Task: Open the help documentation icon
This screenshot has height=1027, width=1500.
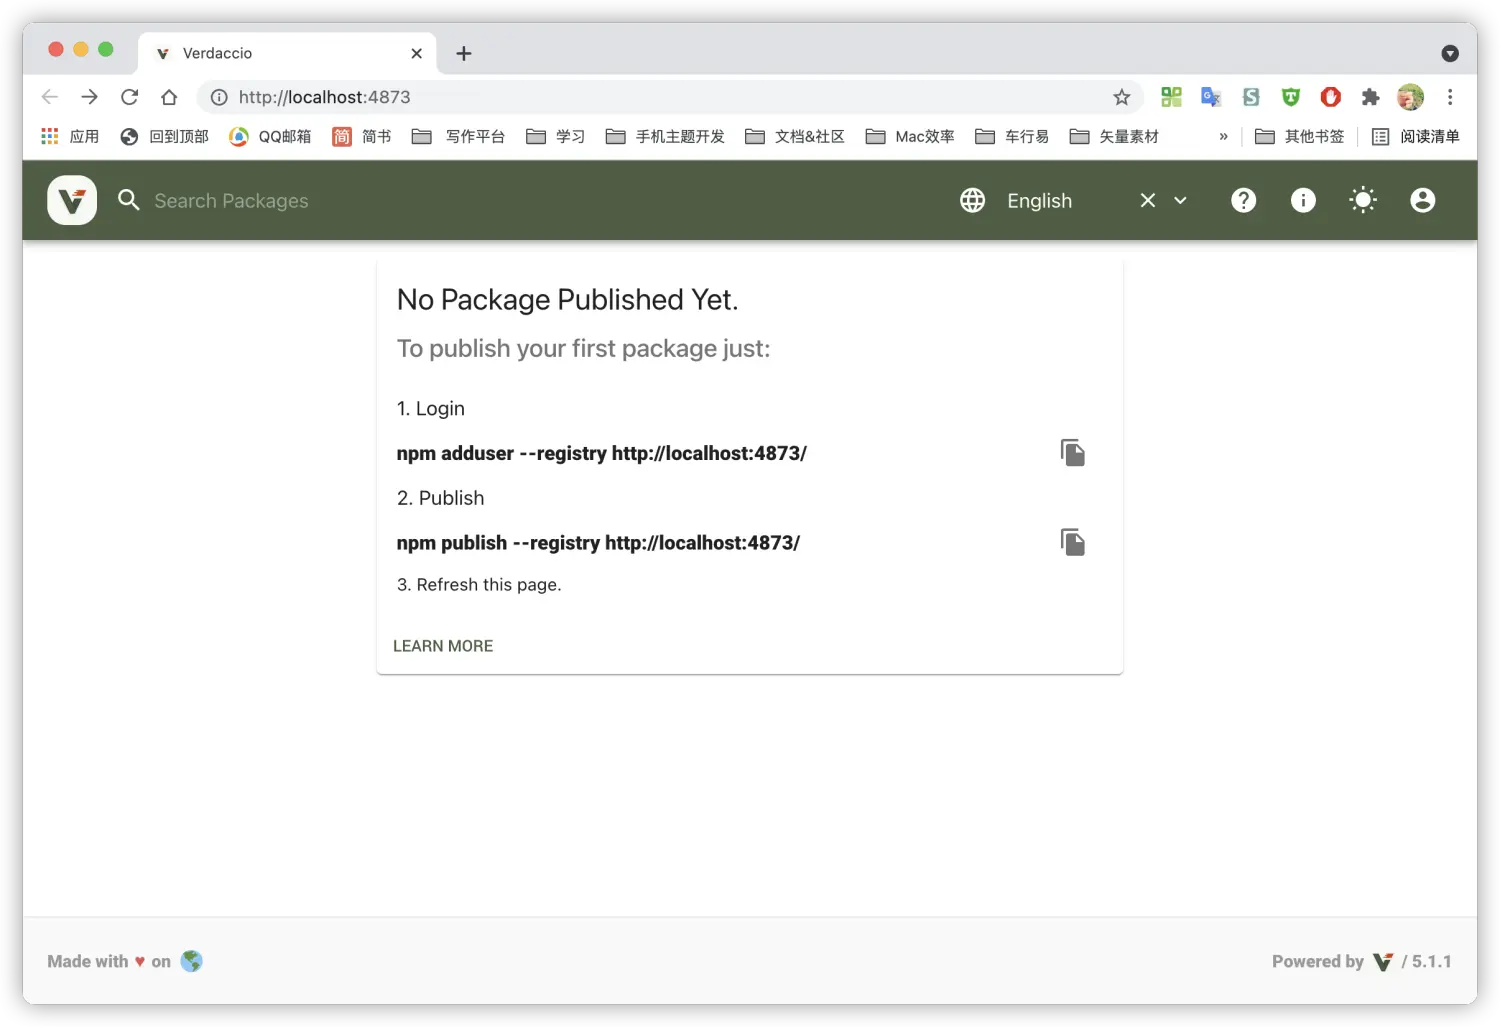Action: (x=1243, y=200)
